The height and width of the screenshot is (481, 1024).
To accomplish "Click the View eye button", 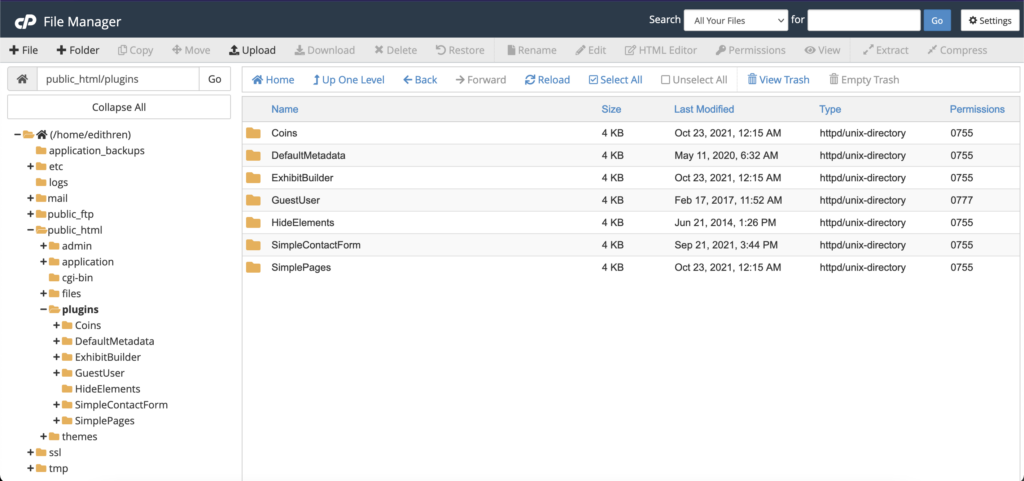I will (x=822, y=50).
